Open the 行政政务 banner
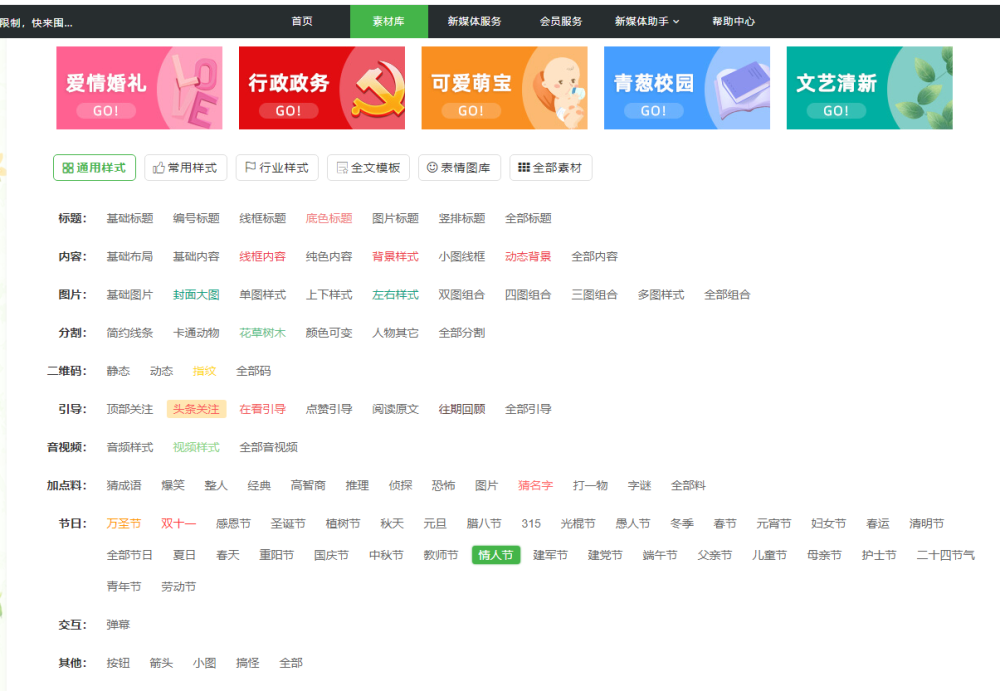1000x691 pixels. coord(321,87)
